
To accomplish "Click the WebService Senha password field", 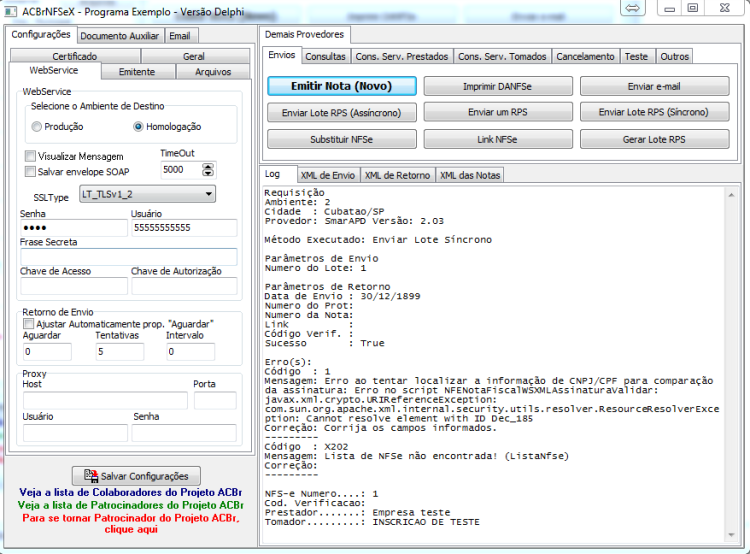I will [x=74, y=228].
